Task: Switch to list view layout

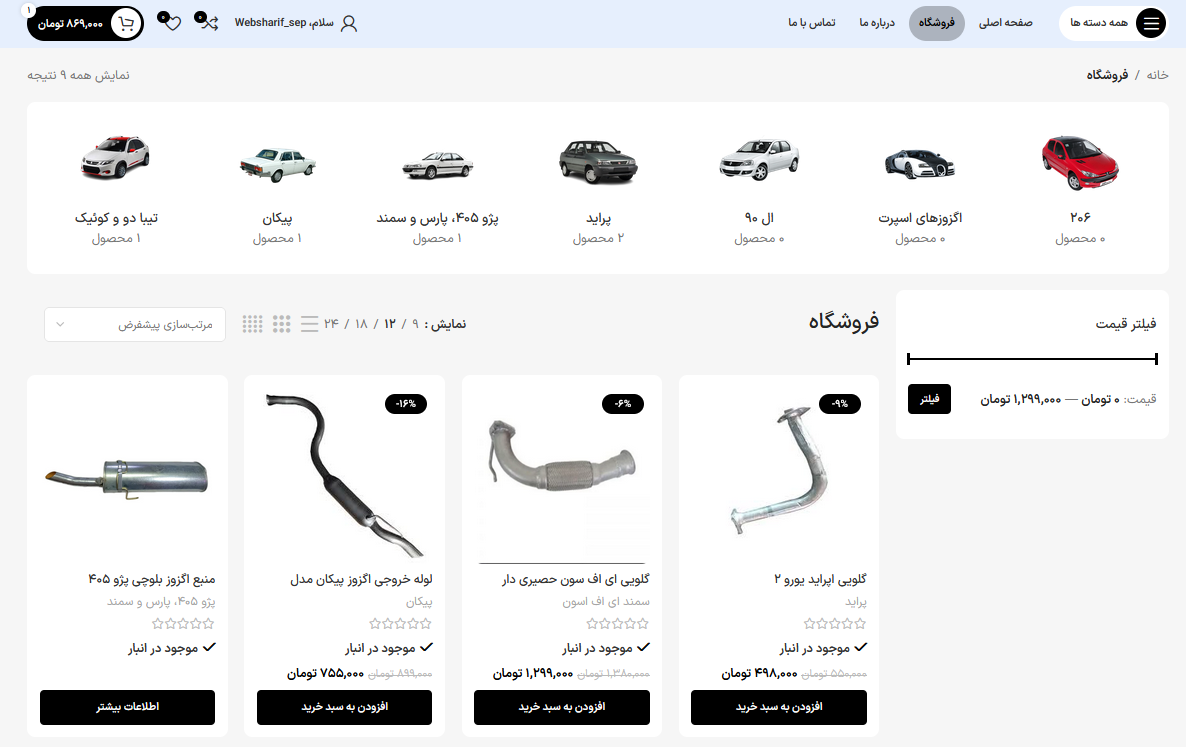Action: tap(309, 324)
